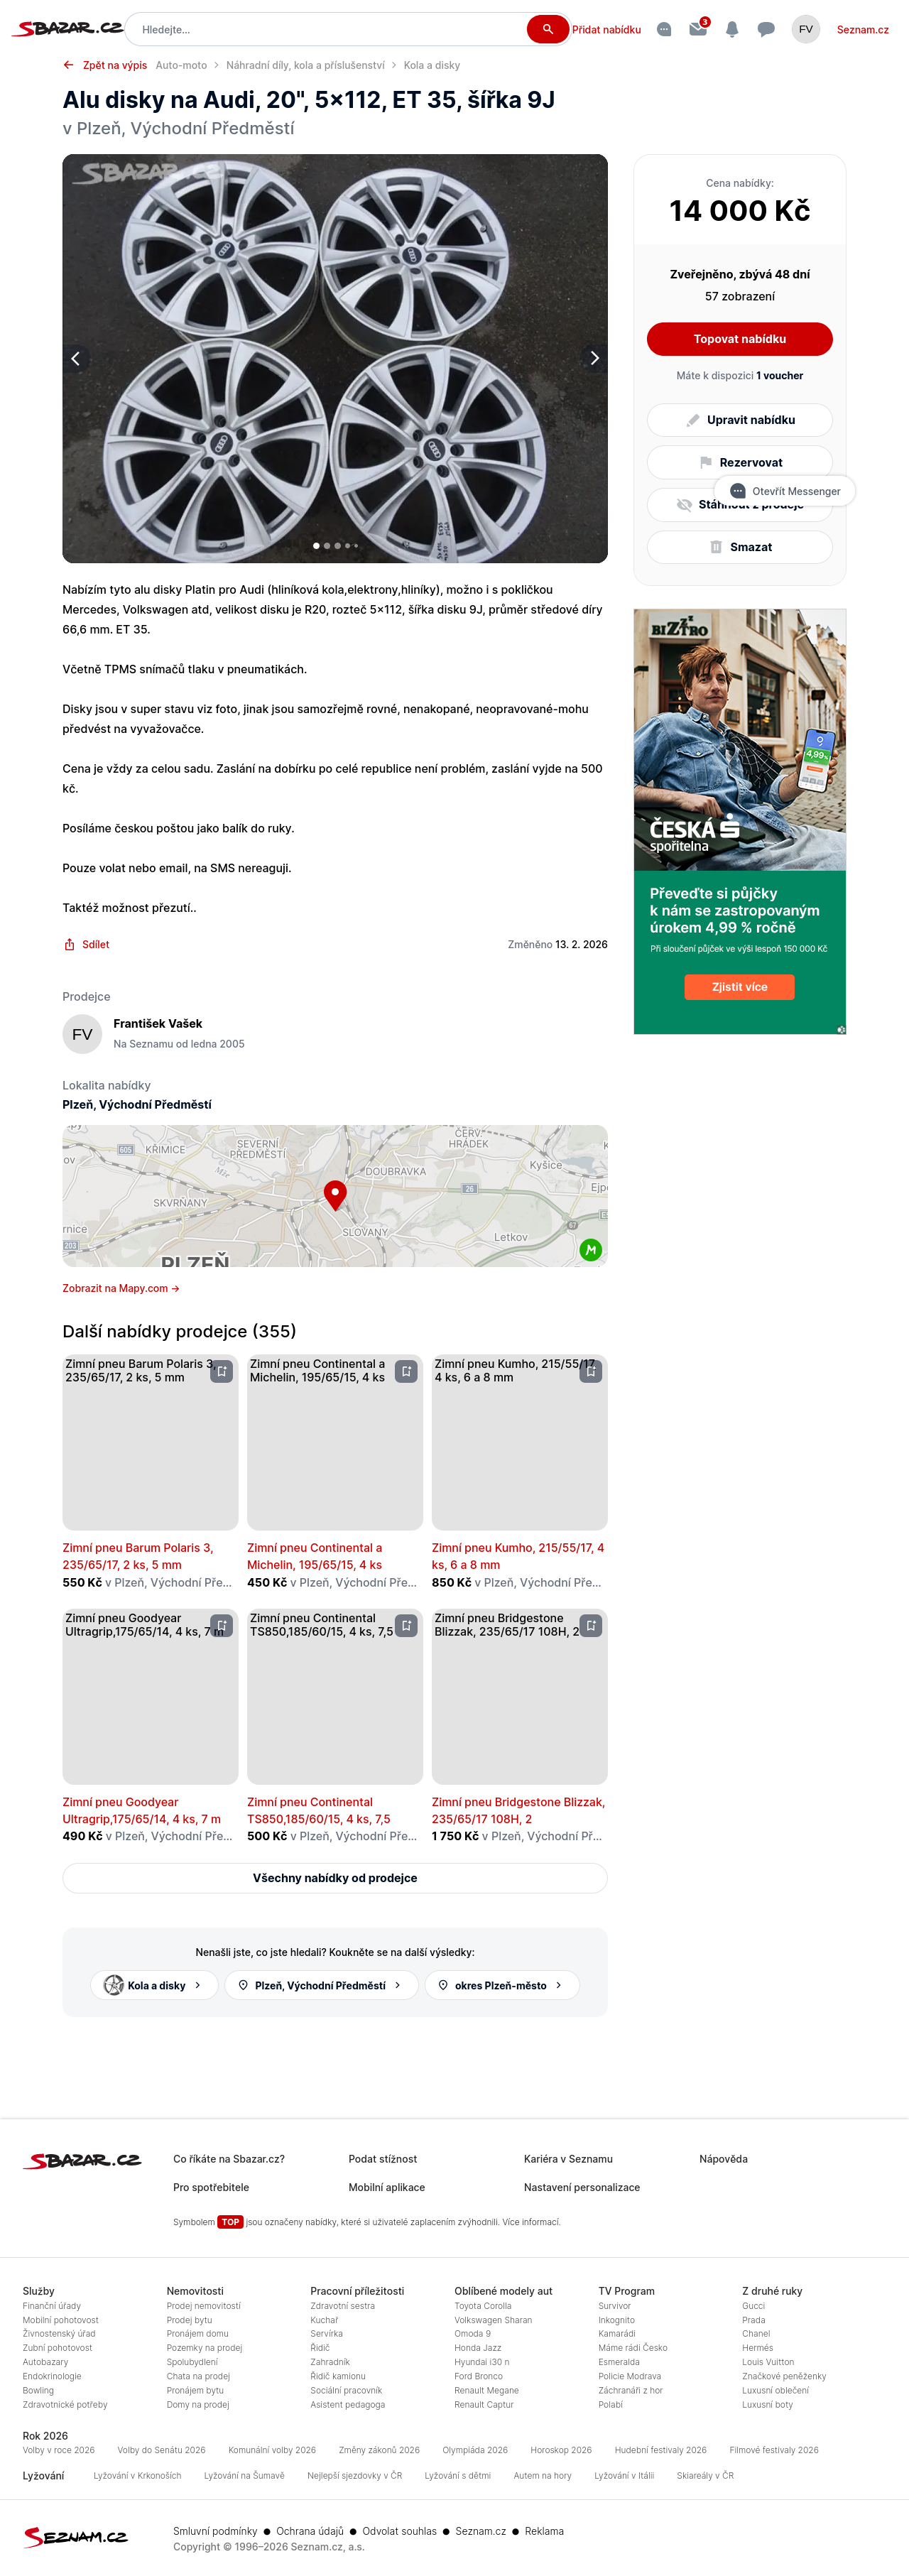Expand Kola a disky results chip
The height and width of the screenshot is (2576, 909).
pos(154,1985)
